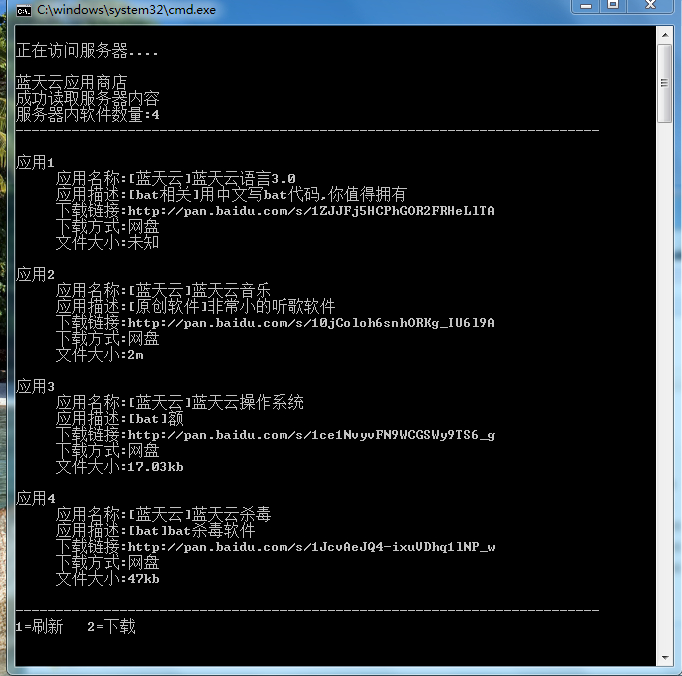682x676 pixels.
Task: Click the line 正在访问服务器....
Action: pyautogui.click(x=87, y=51)
